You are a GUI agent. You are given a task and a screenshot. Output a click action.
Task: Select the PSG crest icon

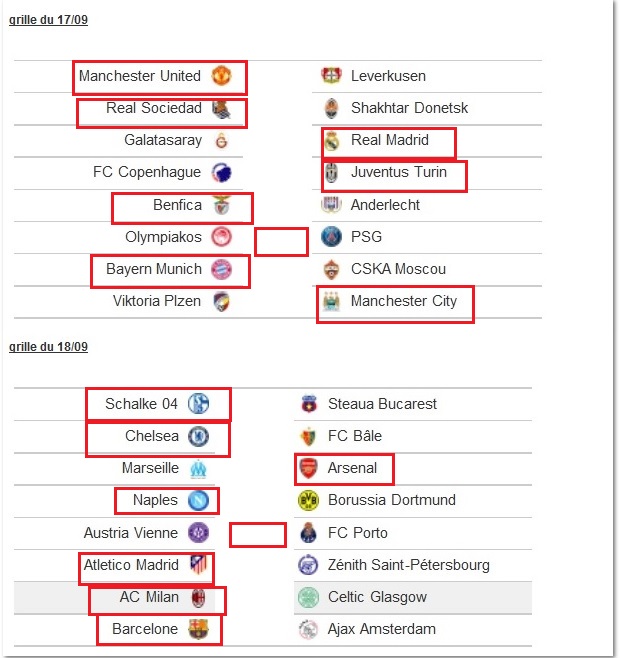[331, 236]
